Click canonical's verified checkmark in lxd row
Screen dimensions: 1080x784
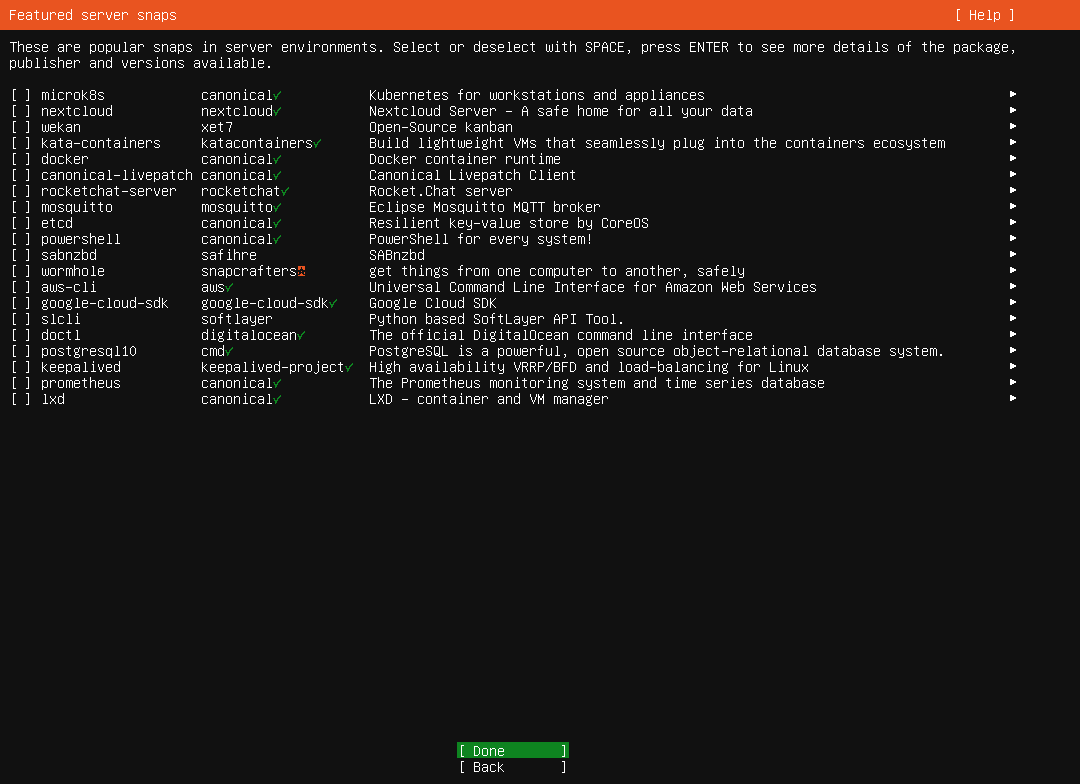point(277,400)
